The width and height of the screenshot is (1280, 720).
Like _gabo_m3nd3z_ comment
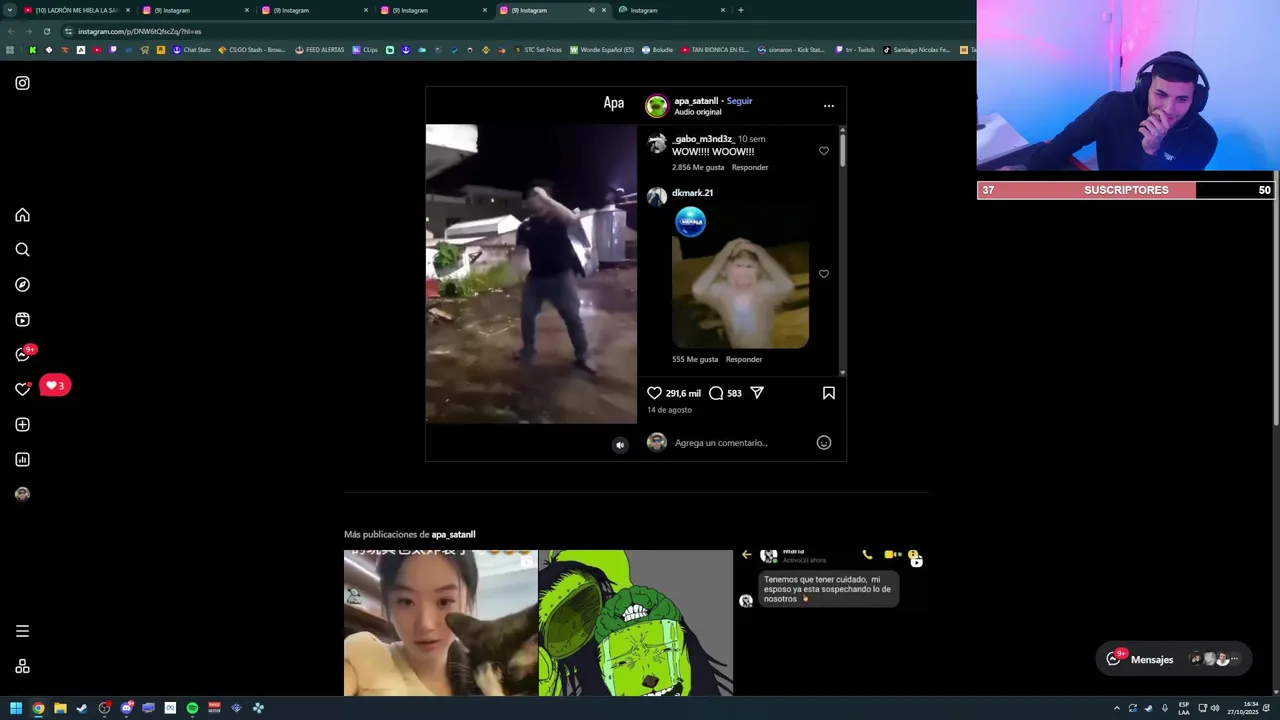coord(824,151)
